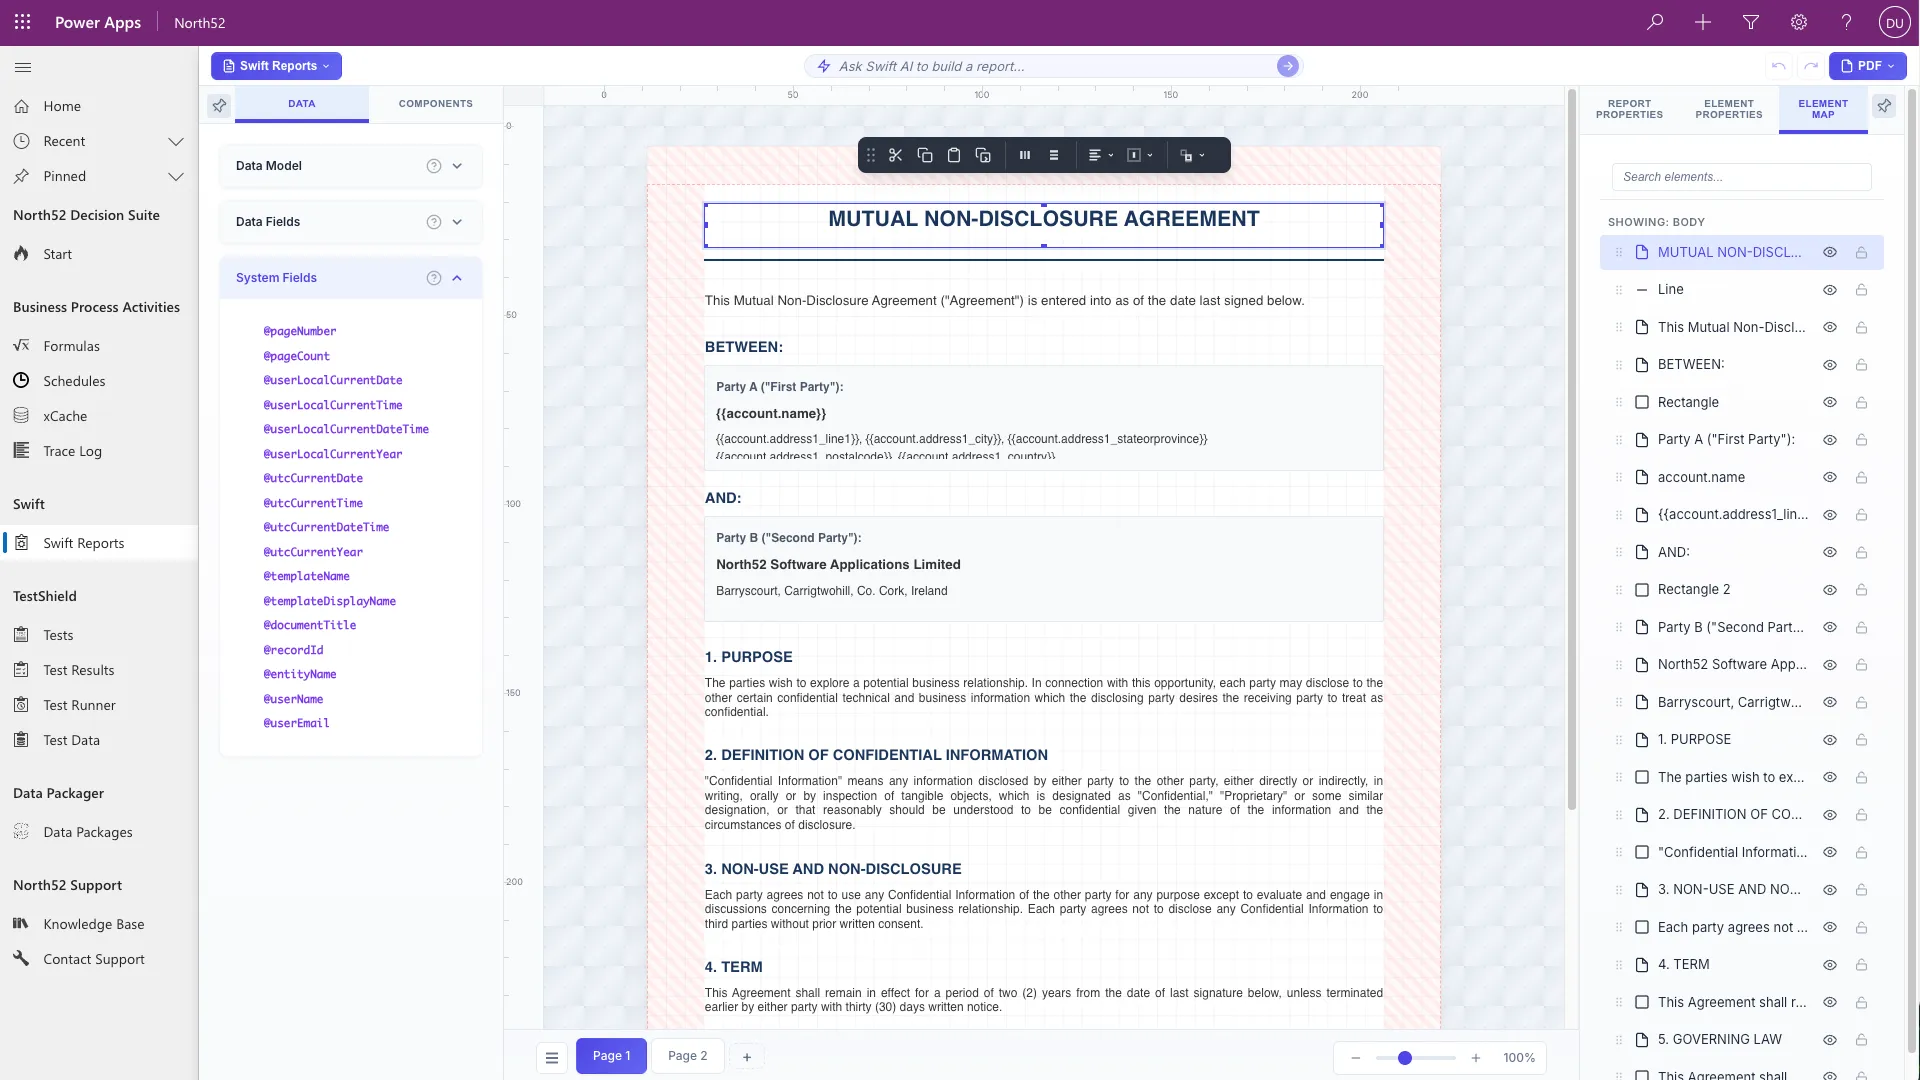Click the zoom out minus icon
Viewport: 1920px width, 1080px height.
point(1355,1058)
